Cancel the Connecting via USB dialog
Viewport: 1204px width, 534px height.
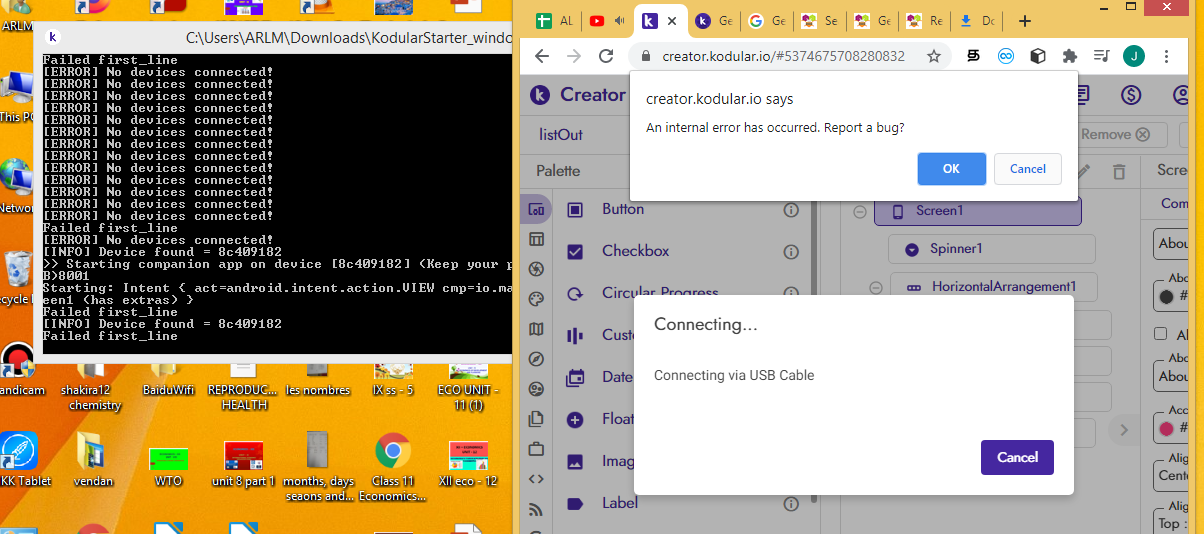pyautogui.click(x=1017, y=457)
